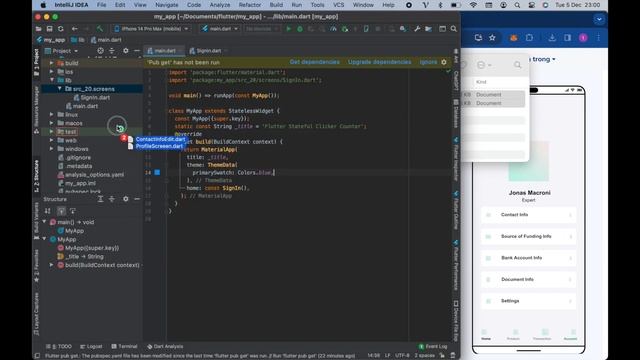Viewport: 640px width, 360px height.
Task: Collapse the src_20.screens folder
Action: pos(60,89)
